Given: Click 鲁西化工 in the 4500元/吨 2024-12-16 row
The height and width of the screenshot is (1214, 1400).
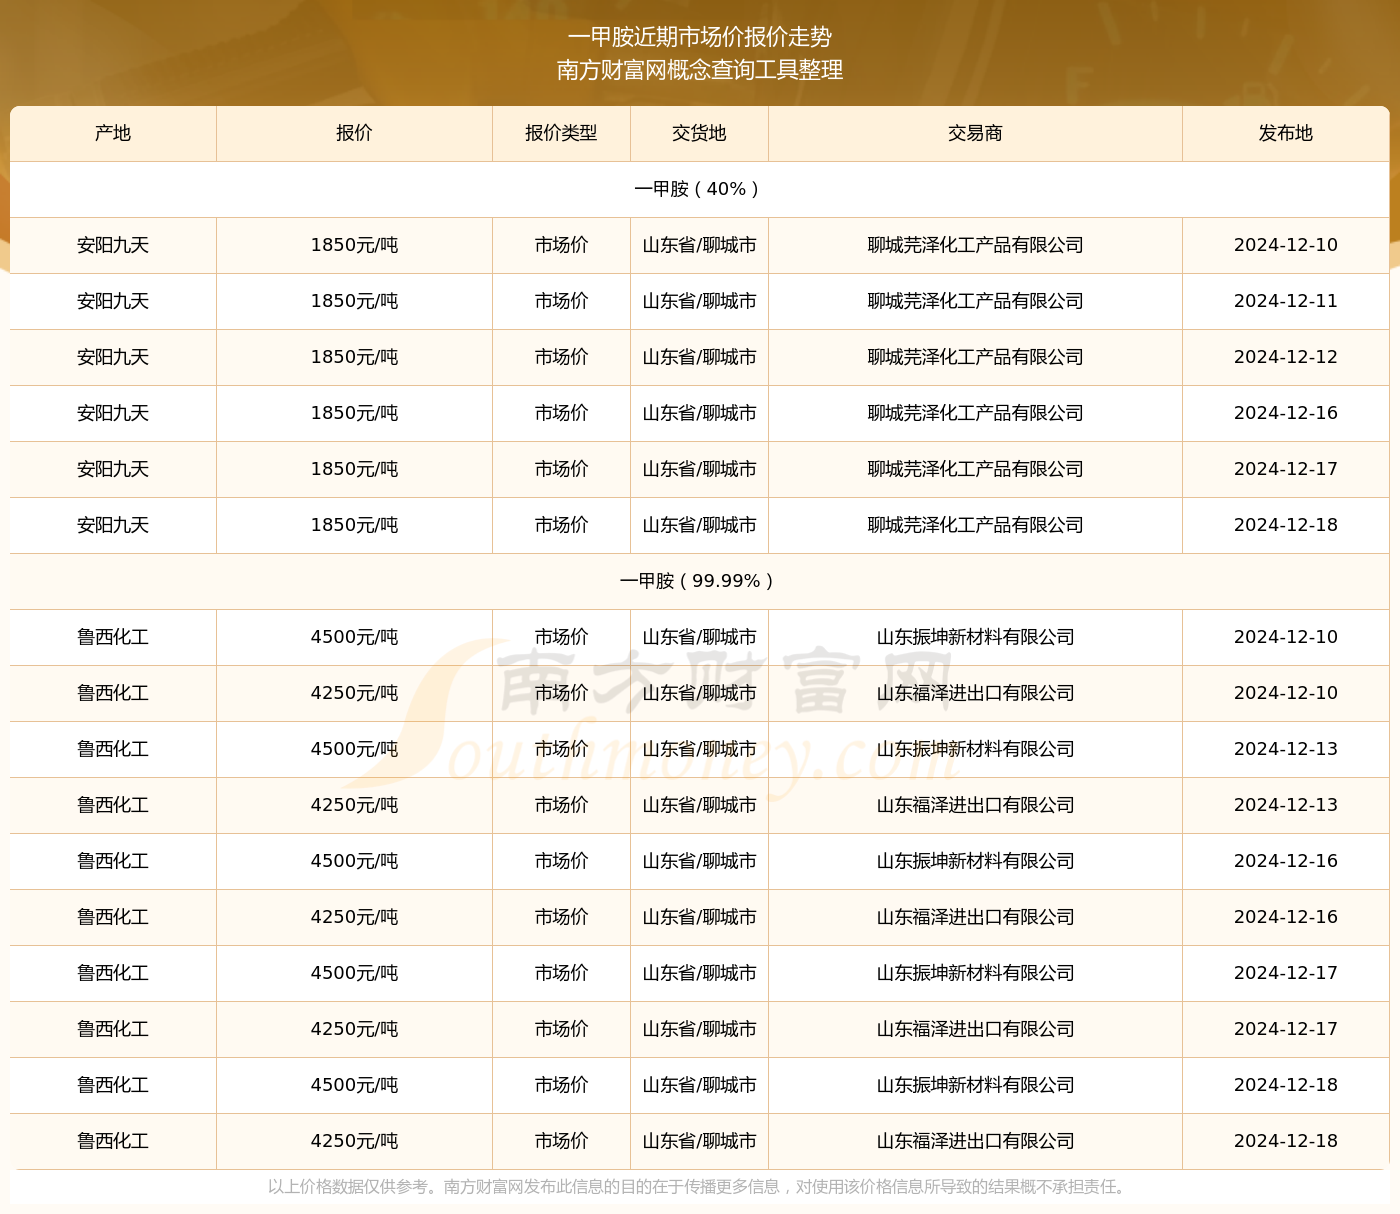Looking at the screenshot, I should coord(113,861).
